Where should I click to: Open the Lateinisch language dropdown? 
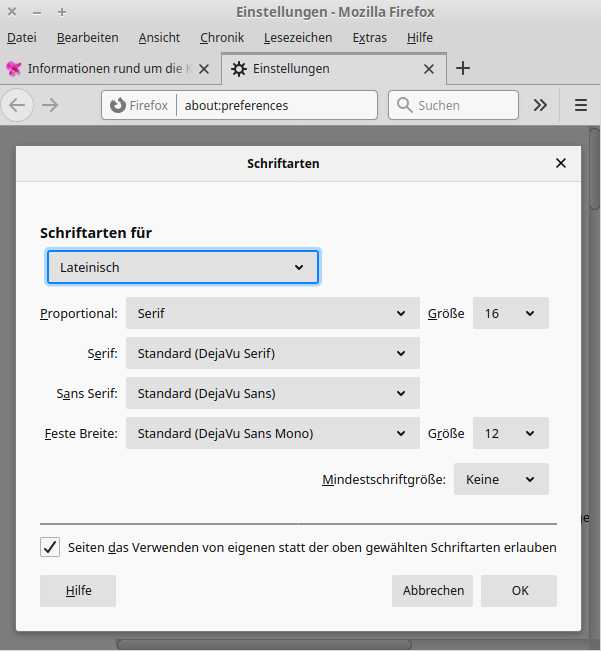183,267
